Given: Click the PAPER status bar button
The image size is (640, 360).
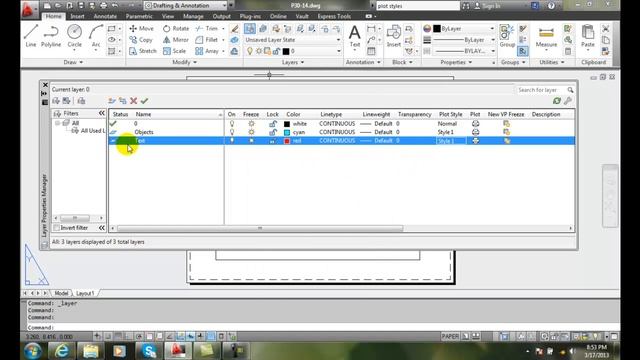Looking at the screenshot, I should [x=450, y=336].
